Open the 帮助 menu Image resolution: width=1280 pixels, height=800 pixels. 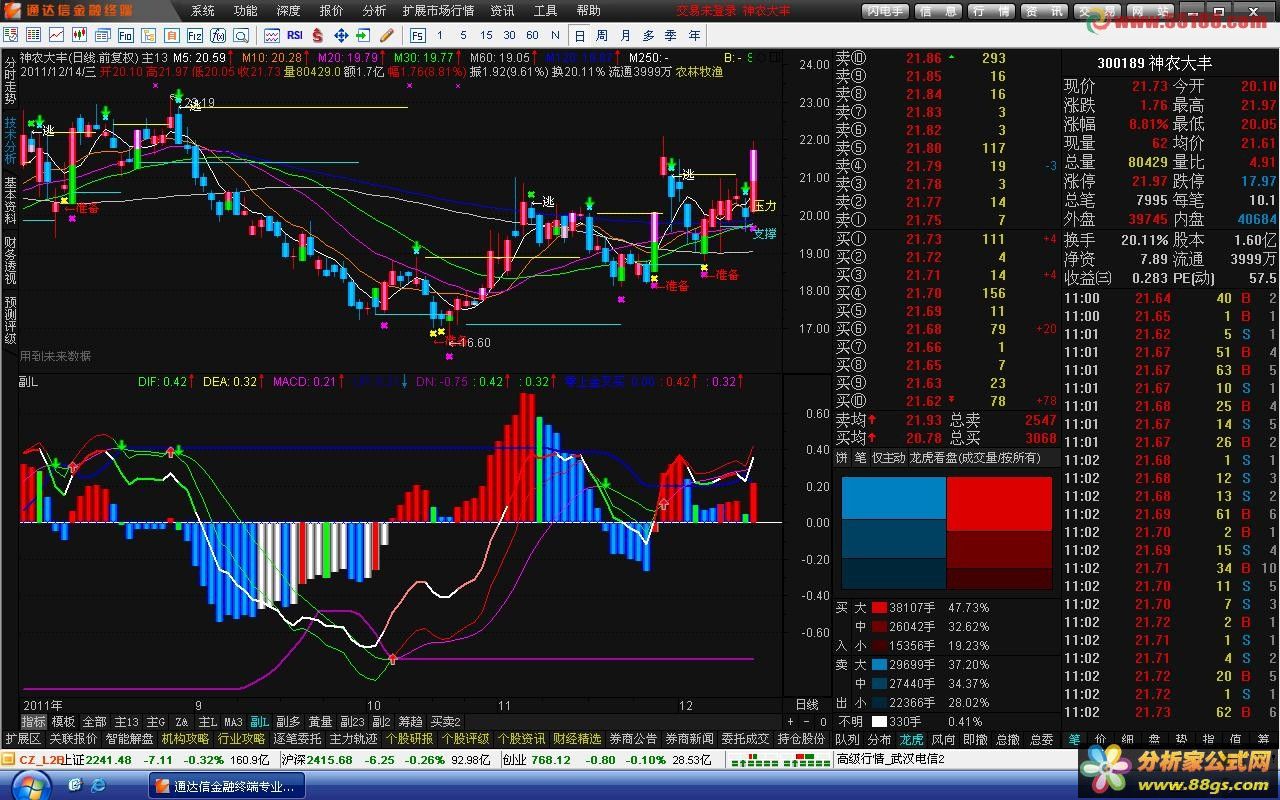[x=589, y=10]
